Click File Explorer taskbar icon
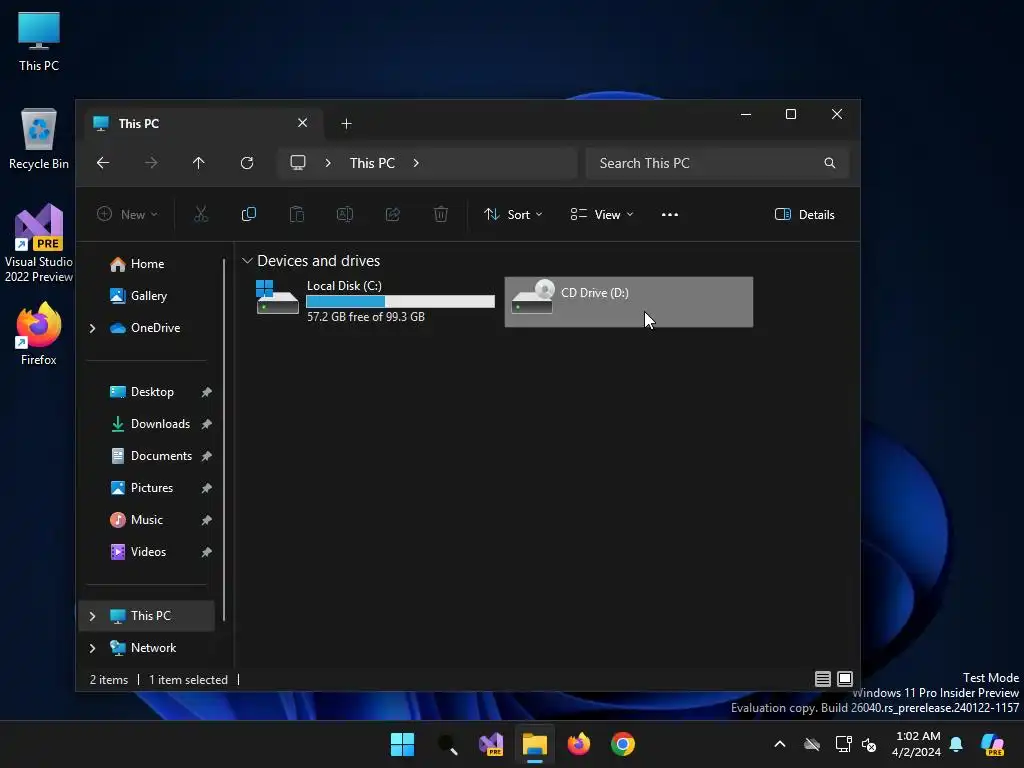The image size is (1024, 768). click(535, 744)
